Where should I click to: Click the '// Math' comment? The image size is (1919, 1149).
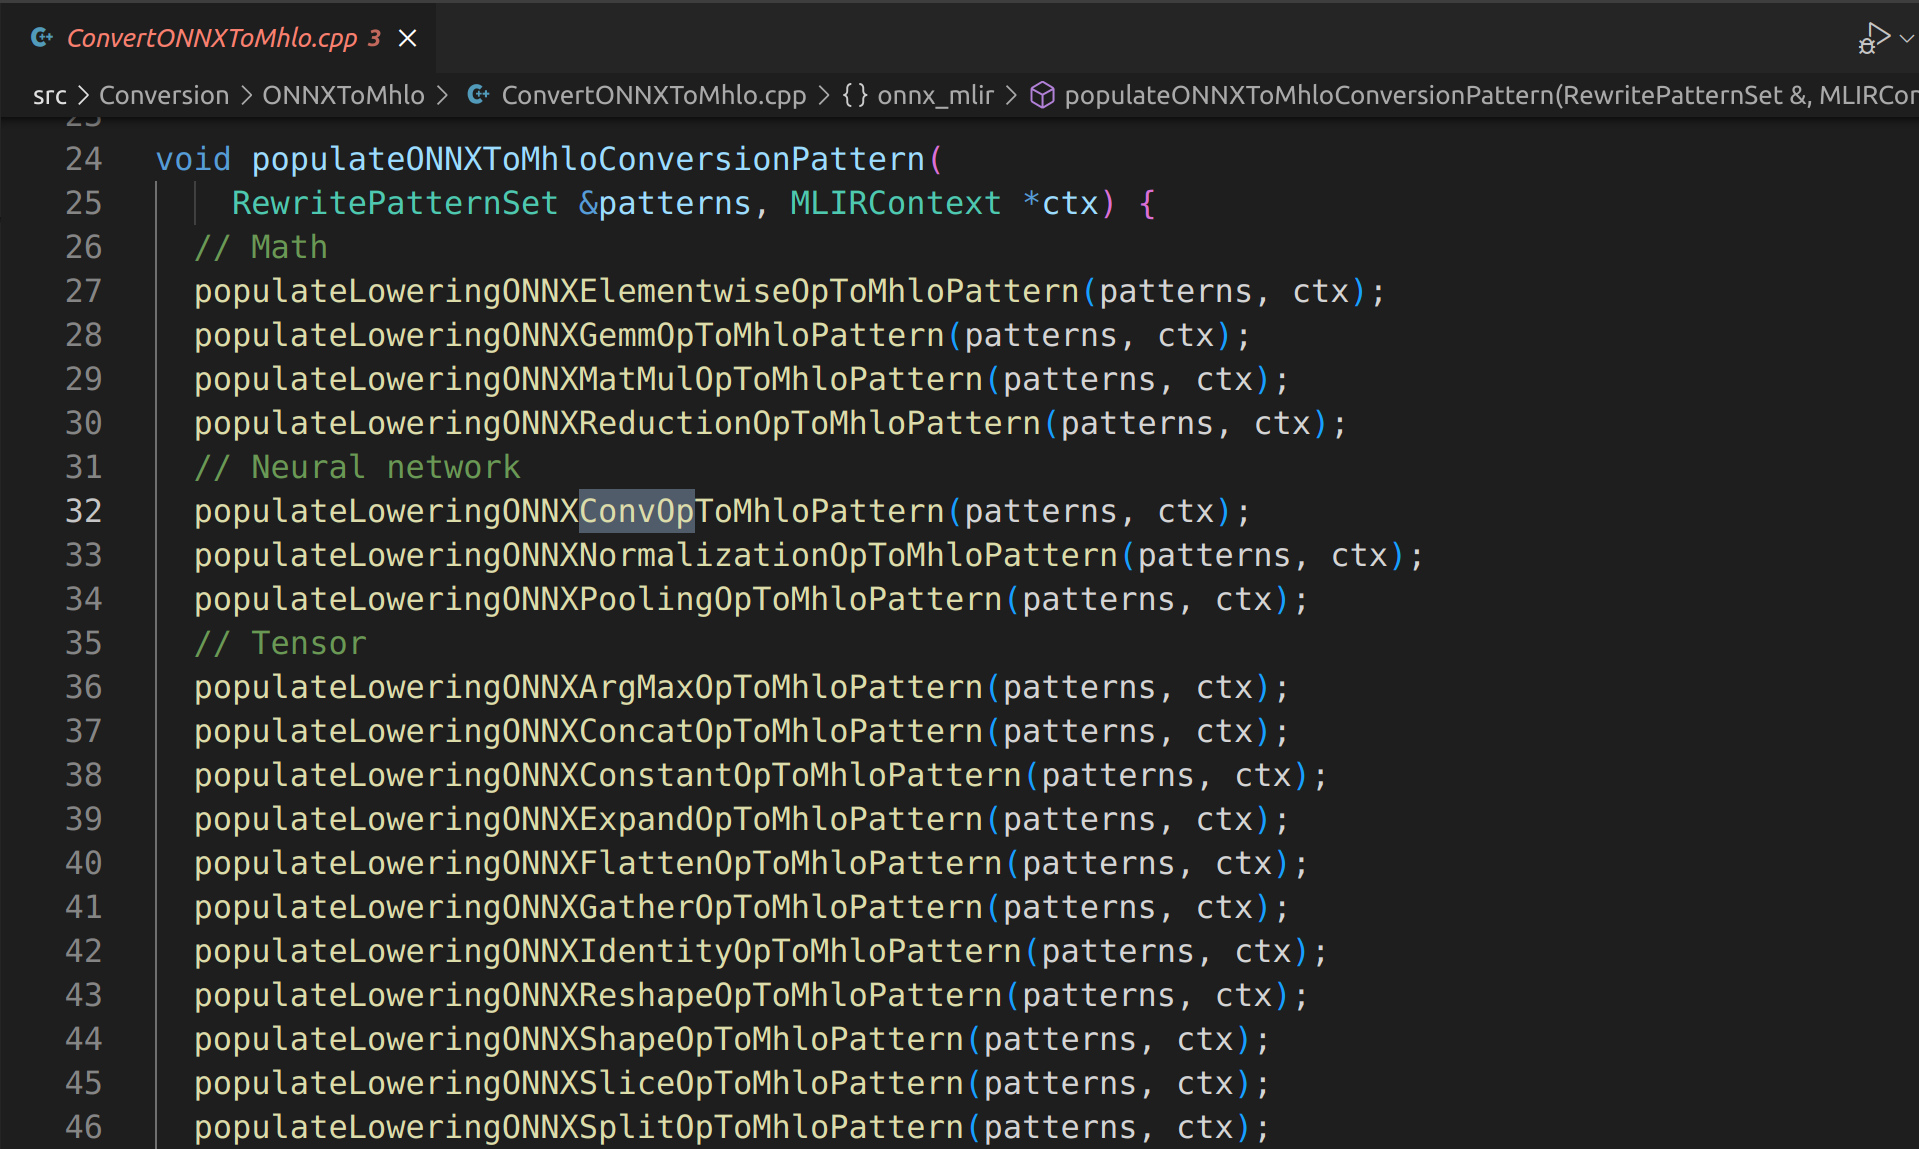coord(261,247)
